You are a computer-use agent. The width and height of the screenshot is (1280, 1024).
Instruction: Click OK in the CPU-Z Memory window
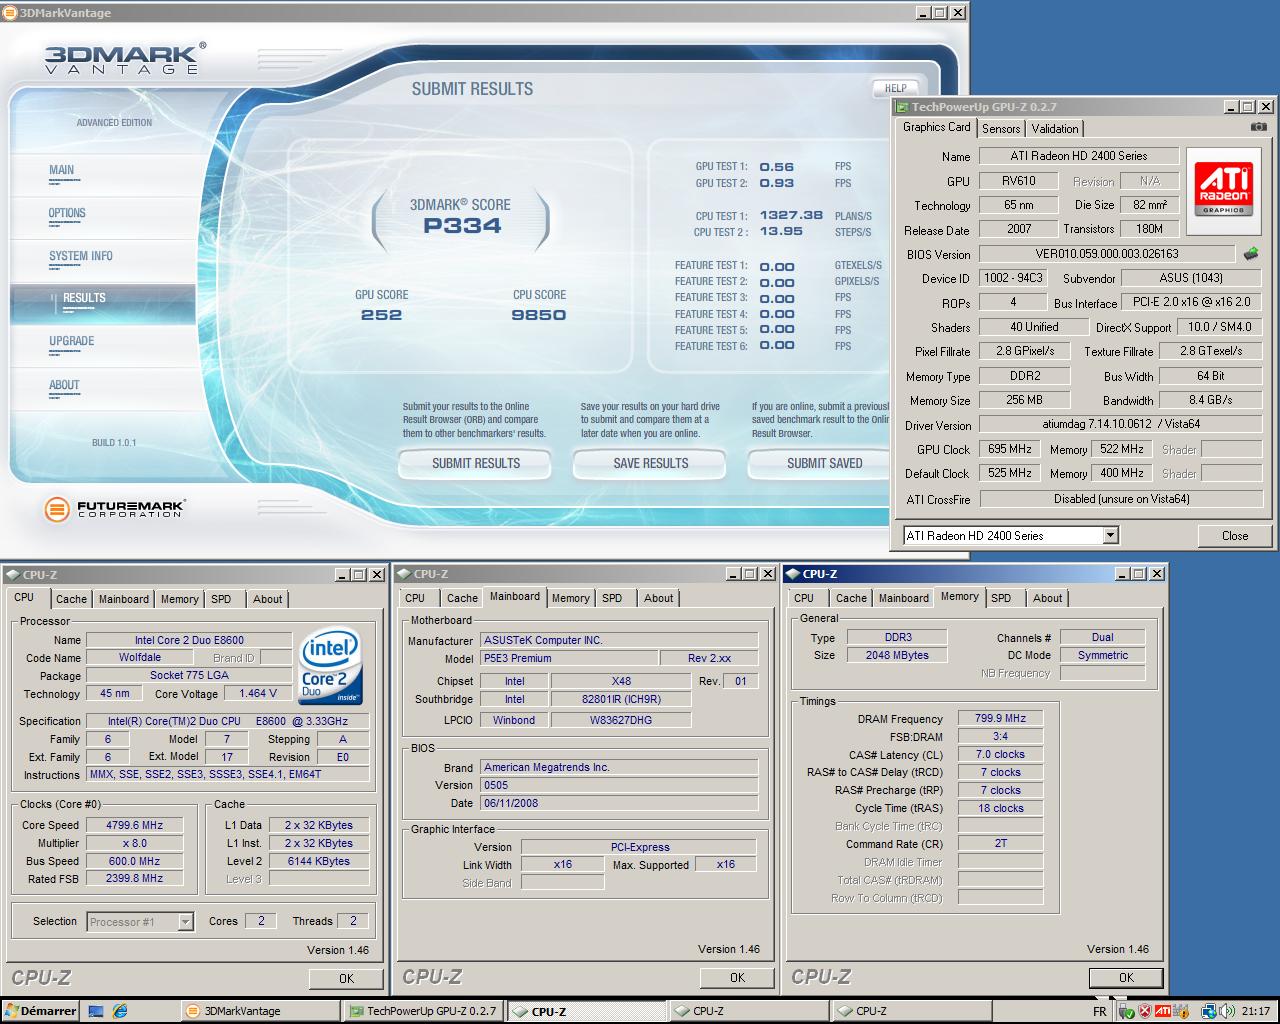(1126, 978)
